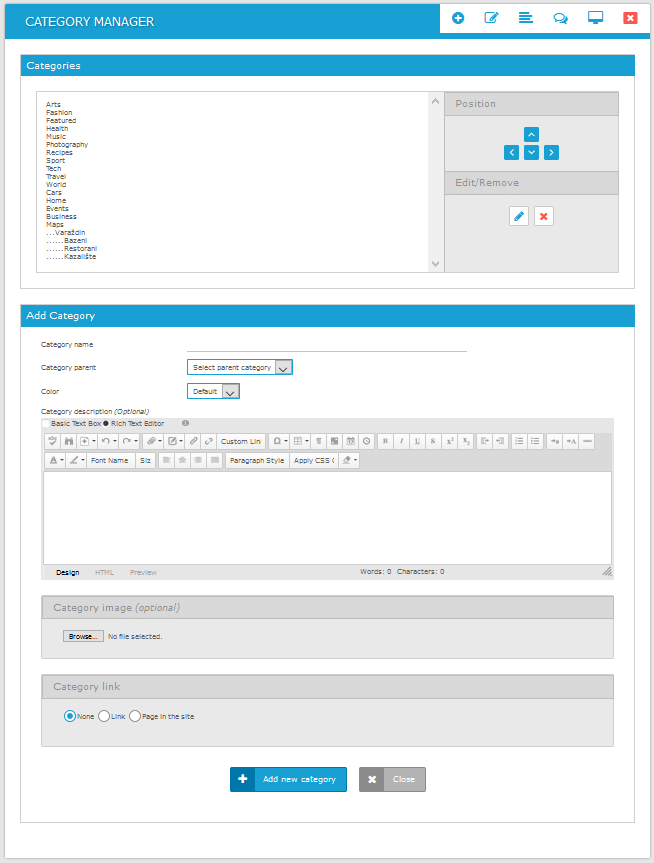Click the comments bubble icon in header
The width and height of the screenshot is (654, 863).
click(x=560, y=18)
